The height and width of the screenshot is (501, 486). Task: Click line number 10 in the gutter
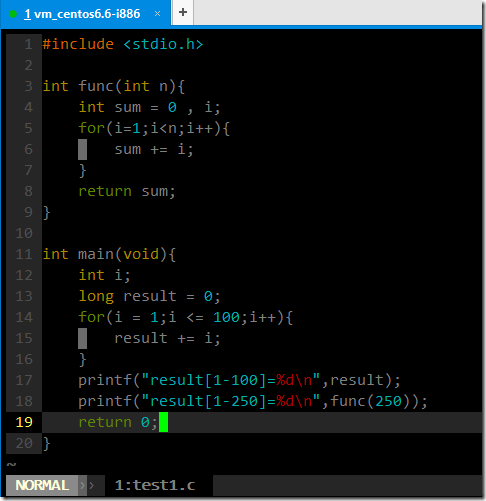(24, 233)
